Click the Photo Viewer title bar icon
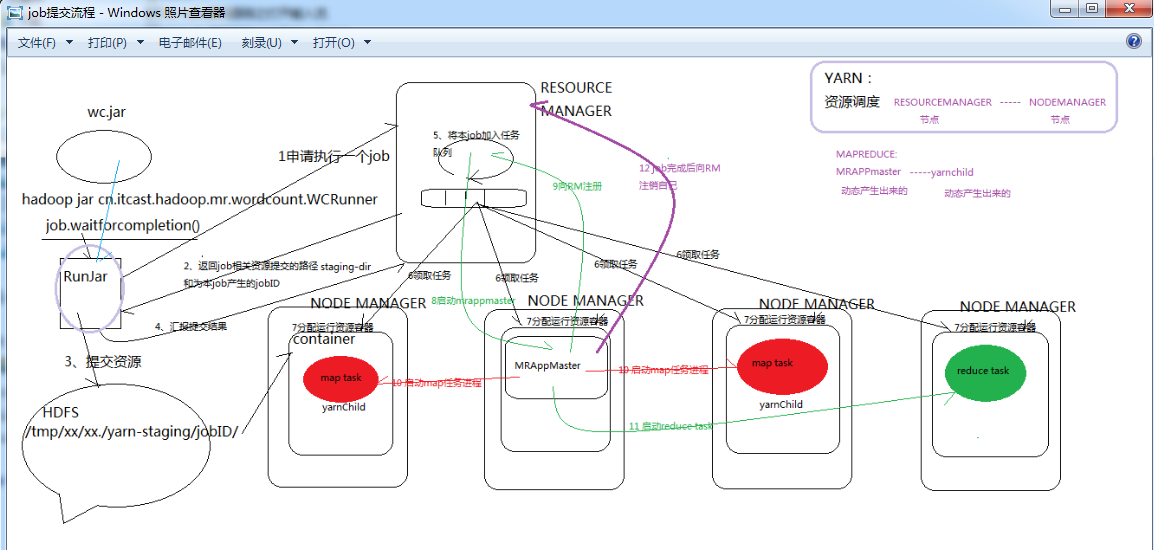 coord(13,13)
